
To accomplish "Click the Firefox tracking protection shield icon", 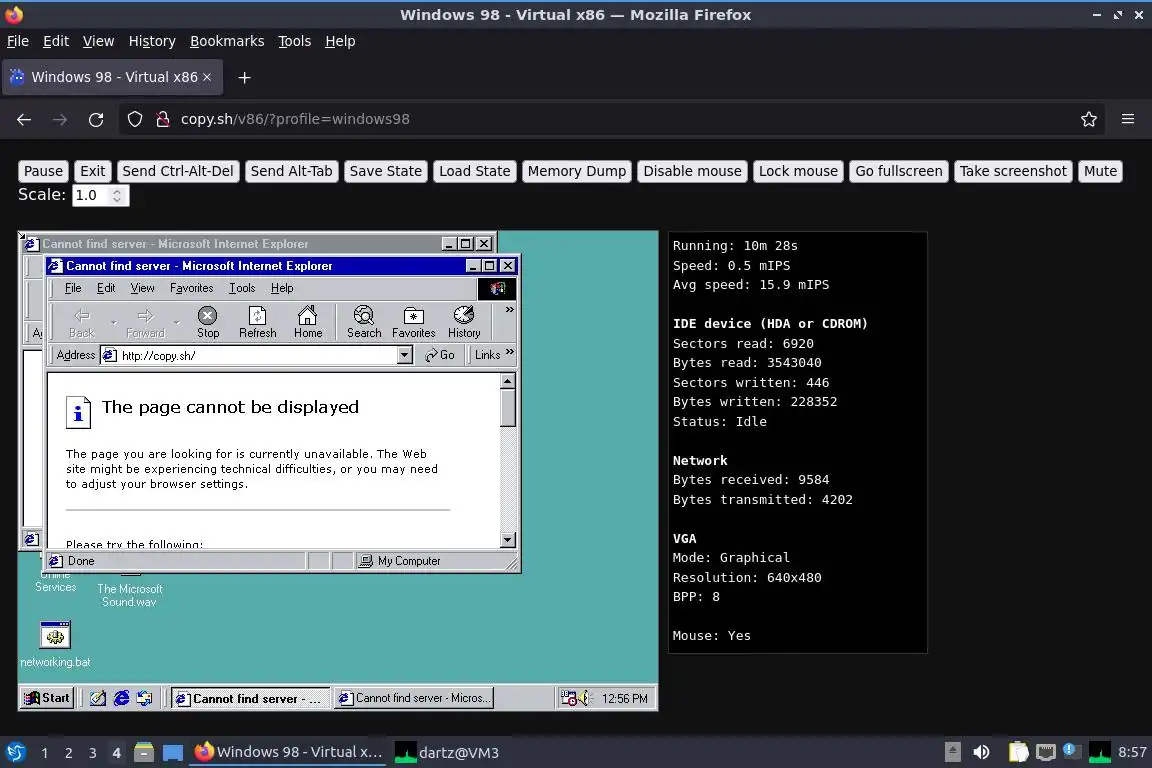I will (x=135, y=119).
